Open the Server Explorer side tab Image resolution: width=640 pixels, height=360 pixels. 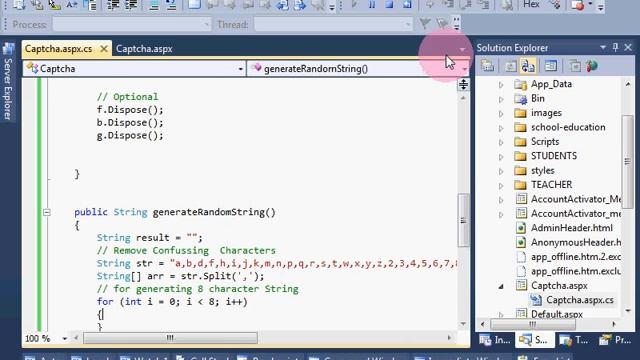click(8, 82)
